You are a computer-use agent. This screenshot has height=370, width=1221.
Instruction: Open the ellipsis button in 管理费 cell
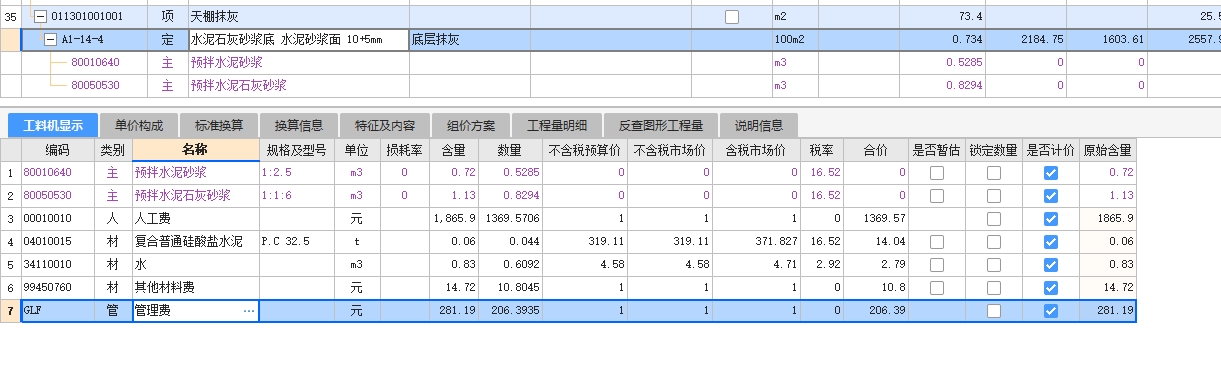(x=249, y=311)
